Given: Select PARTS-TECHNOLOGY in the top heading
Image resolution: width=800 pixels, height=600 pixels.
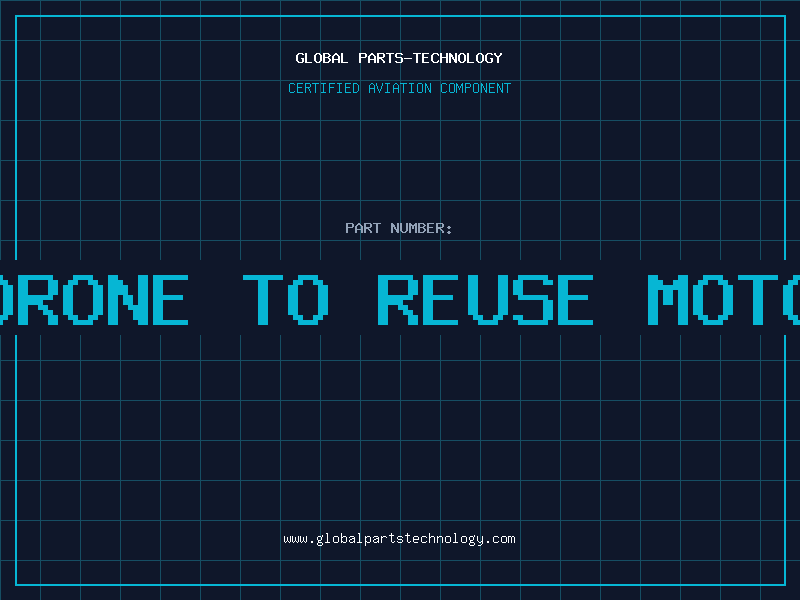Looking at the screenshot, I should click(x=431, y=58).
